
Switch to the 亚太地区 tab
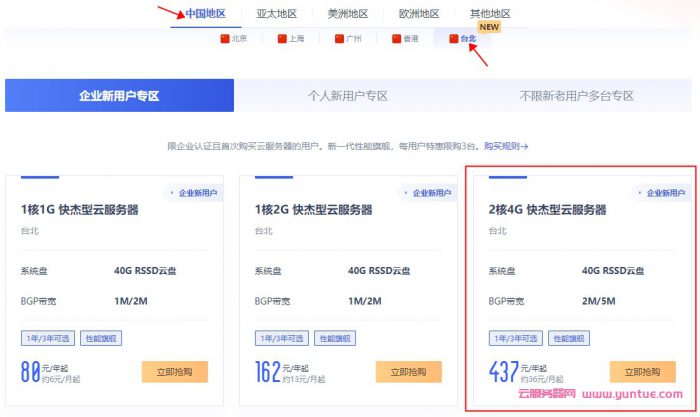coord(276,14)
